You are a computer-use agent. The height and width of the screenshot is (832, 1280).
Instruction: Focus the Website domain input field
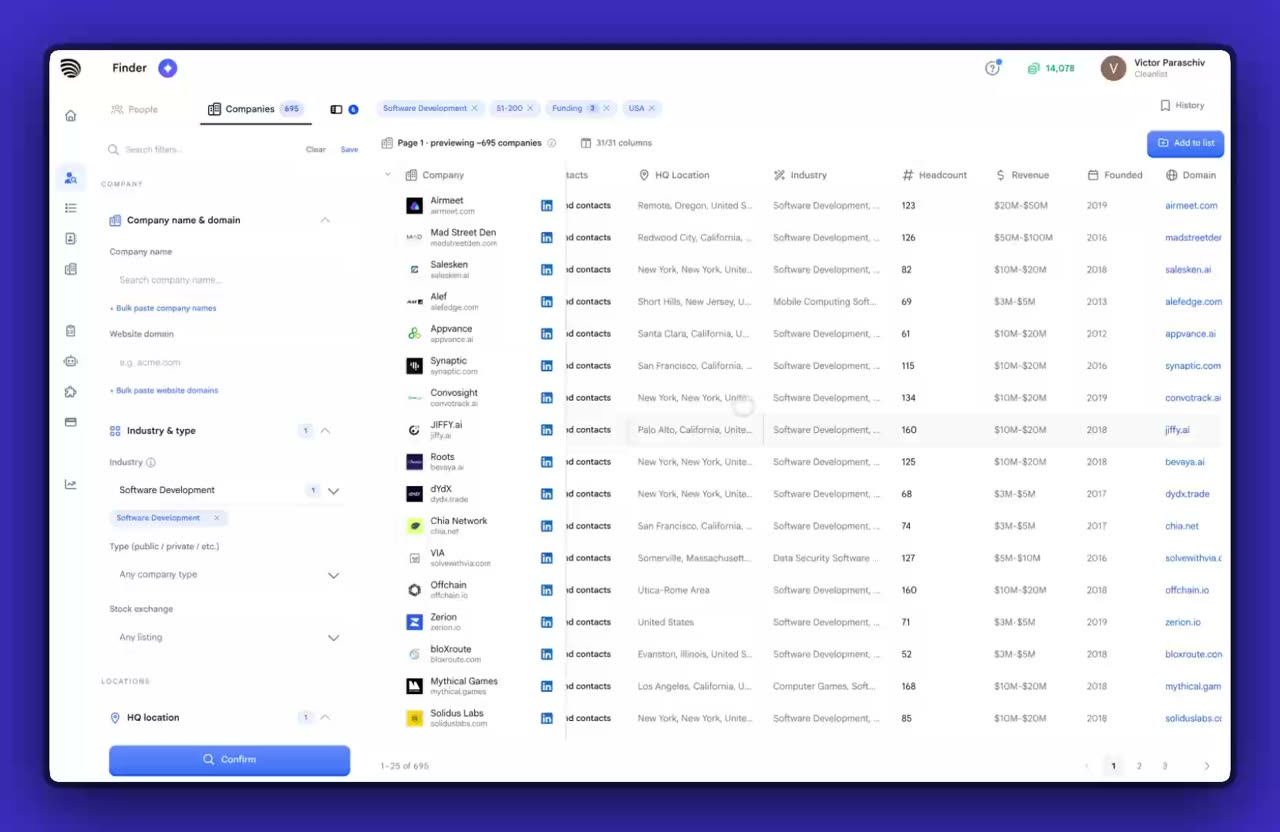(x=228, y=362)
